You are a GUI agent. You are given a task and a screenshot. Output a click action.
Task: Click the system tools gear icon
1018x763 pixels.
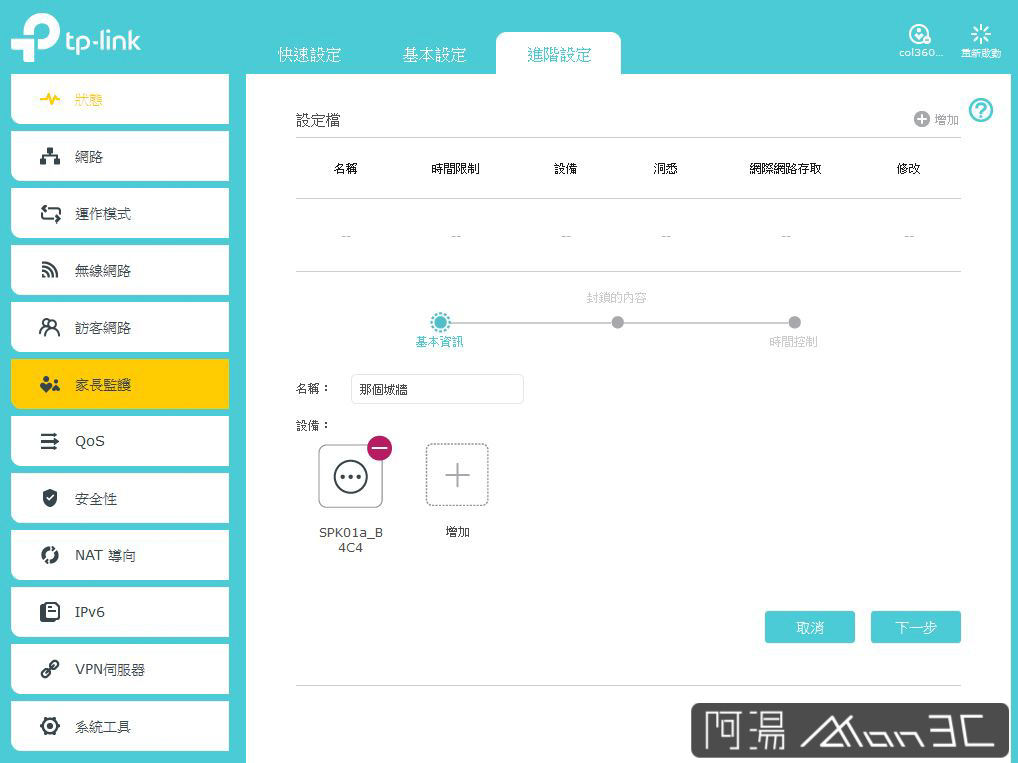coord(50,726)
